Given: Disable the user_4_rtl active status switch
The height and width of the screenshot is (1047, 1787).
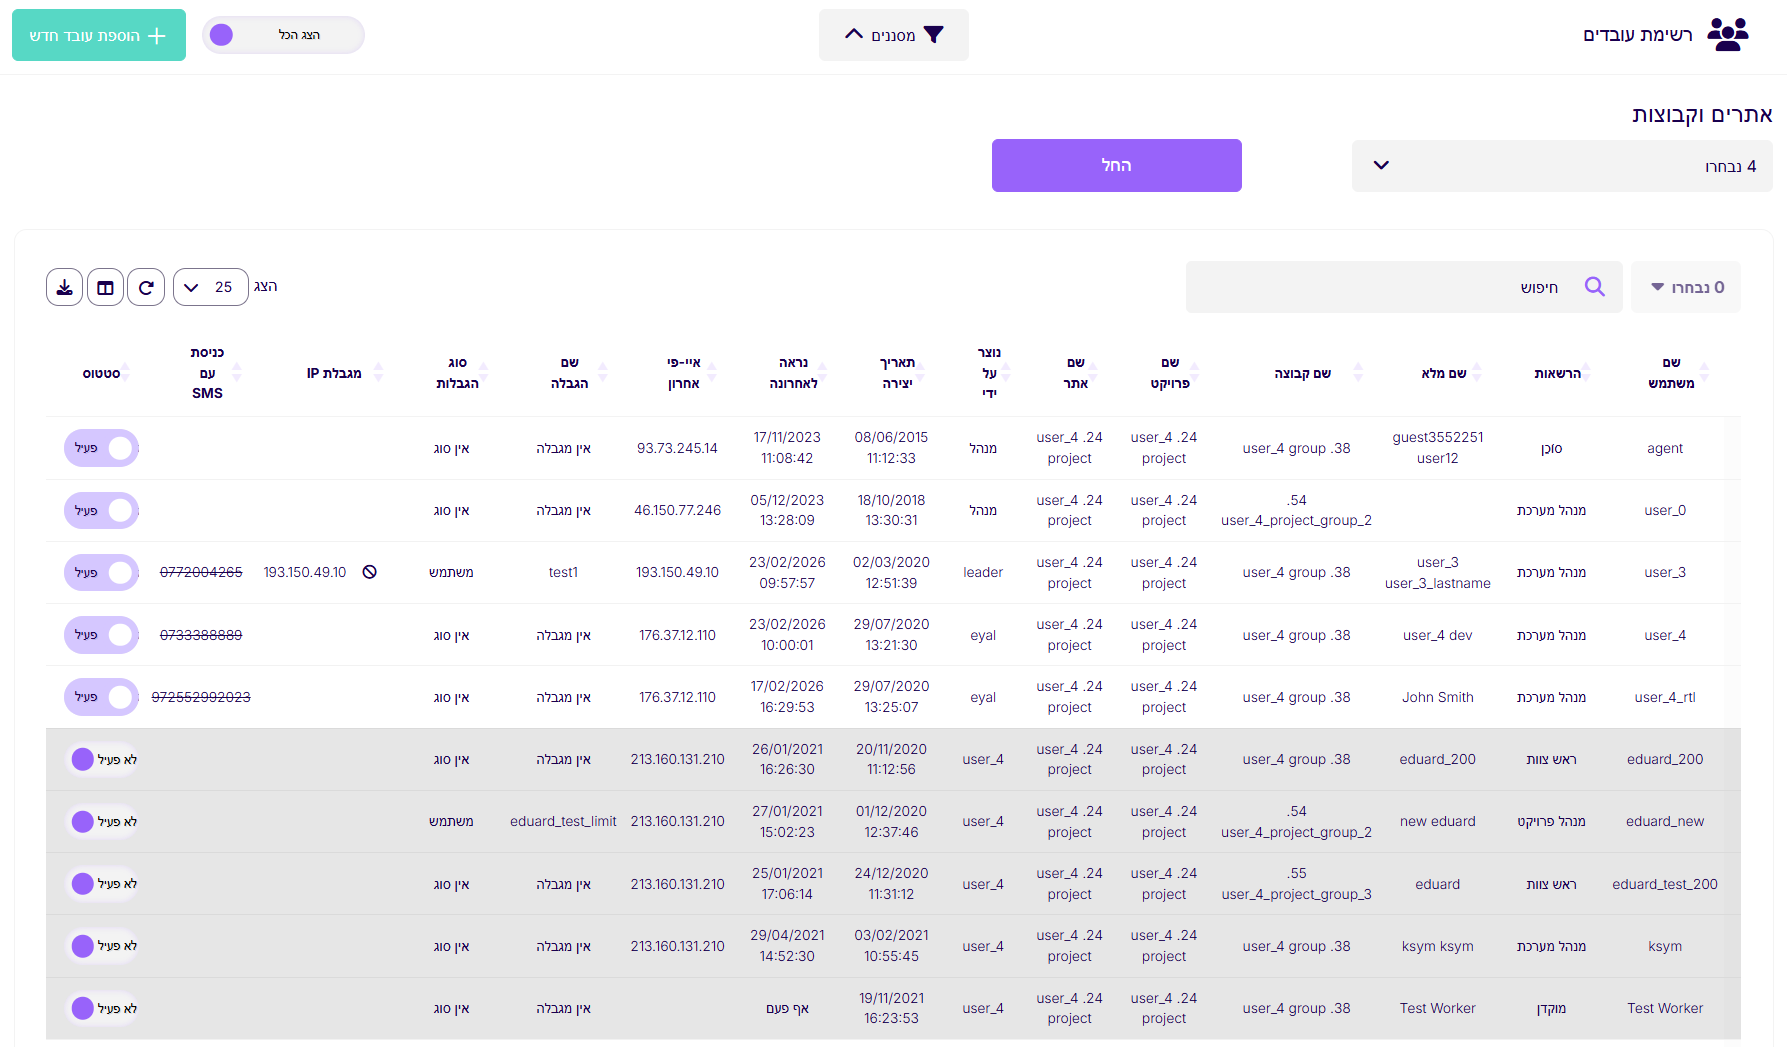Looking at the screenshot, I should [102, 697].
